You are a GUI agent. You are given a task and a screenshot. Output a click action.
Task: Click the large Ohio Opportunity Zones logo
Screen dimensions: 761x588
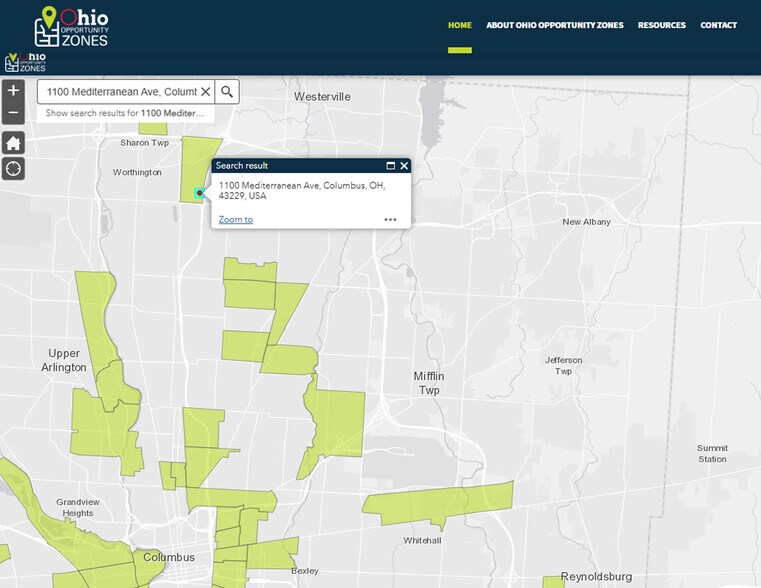click(x=72, y=27)
